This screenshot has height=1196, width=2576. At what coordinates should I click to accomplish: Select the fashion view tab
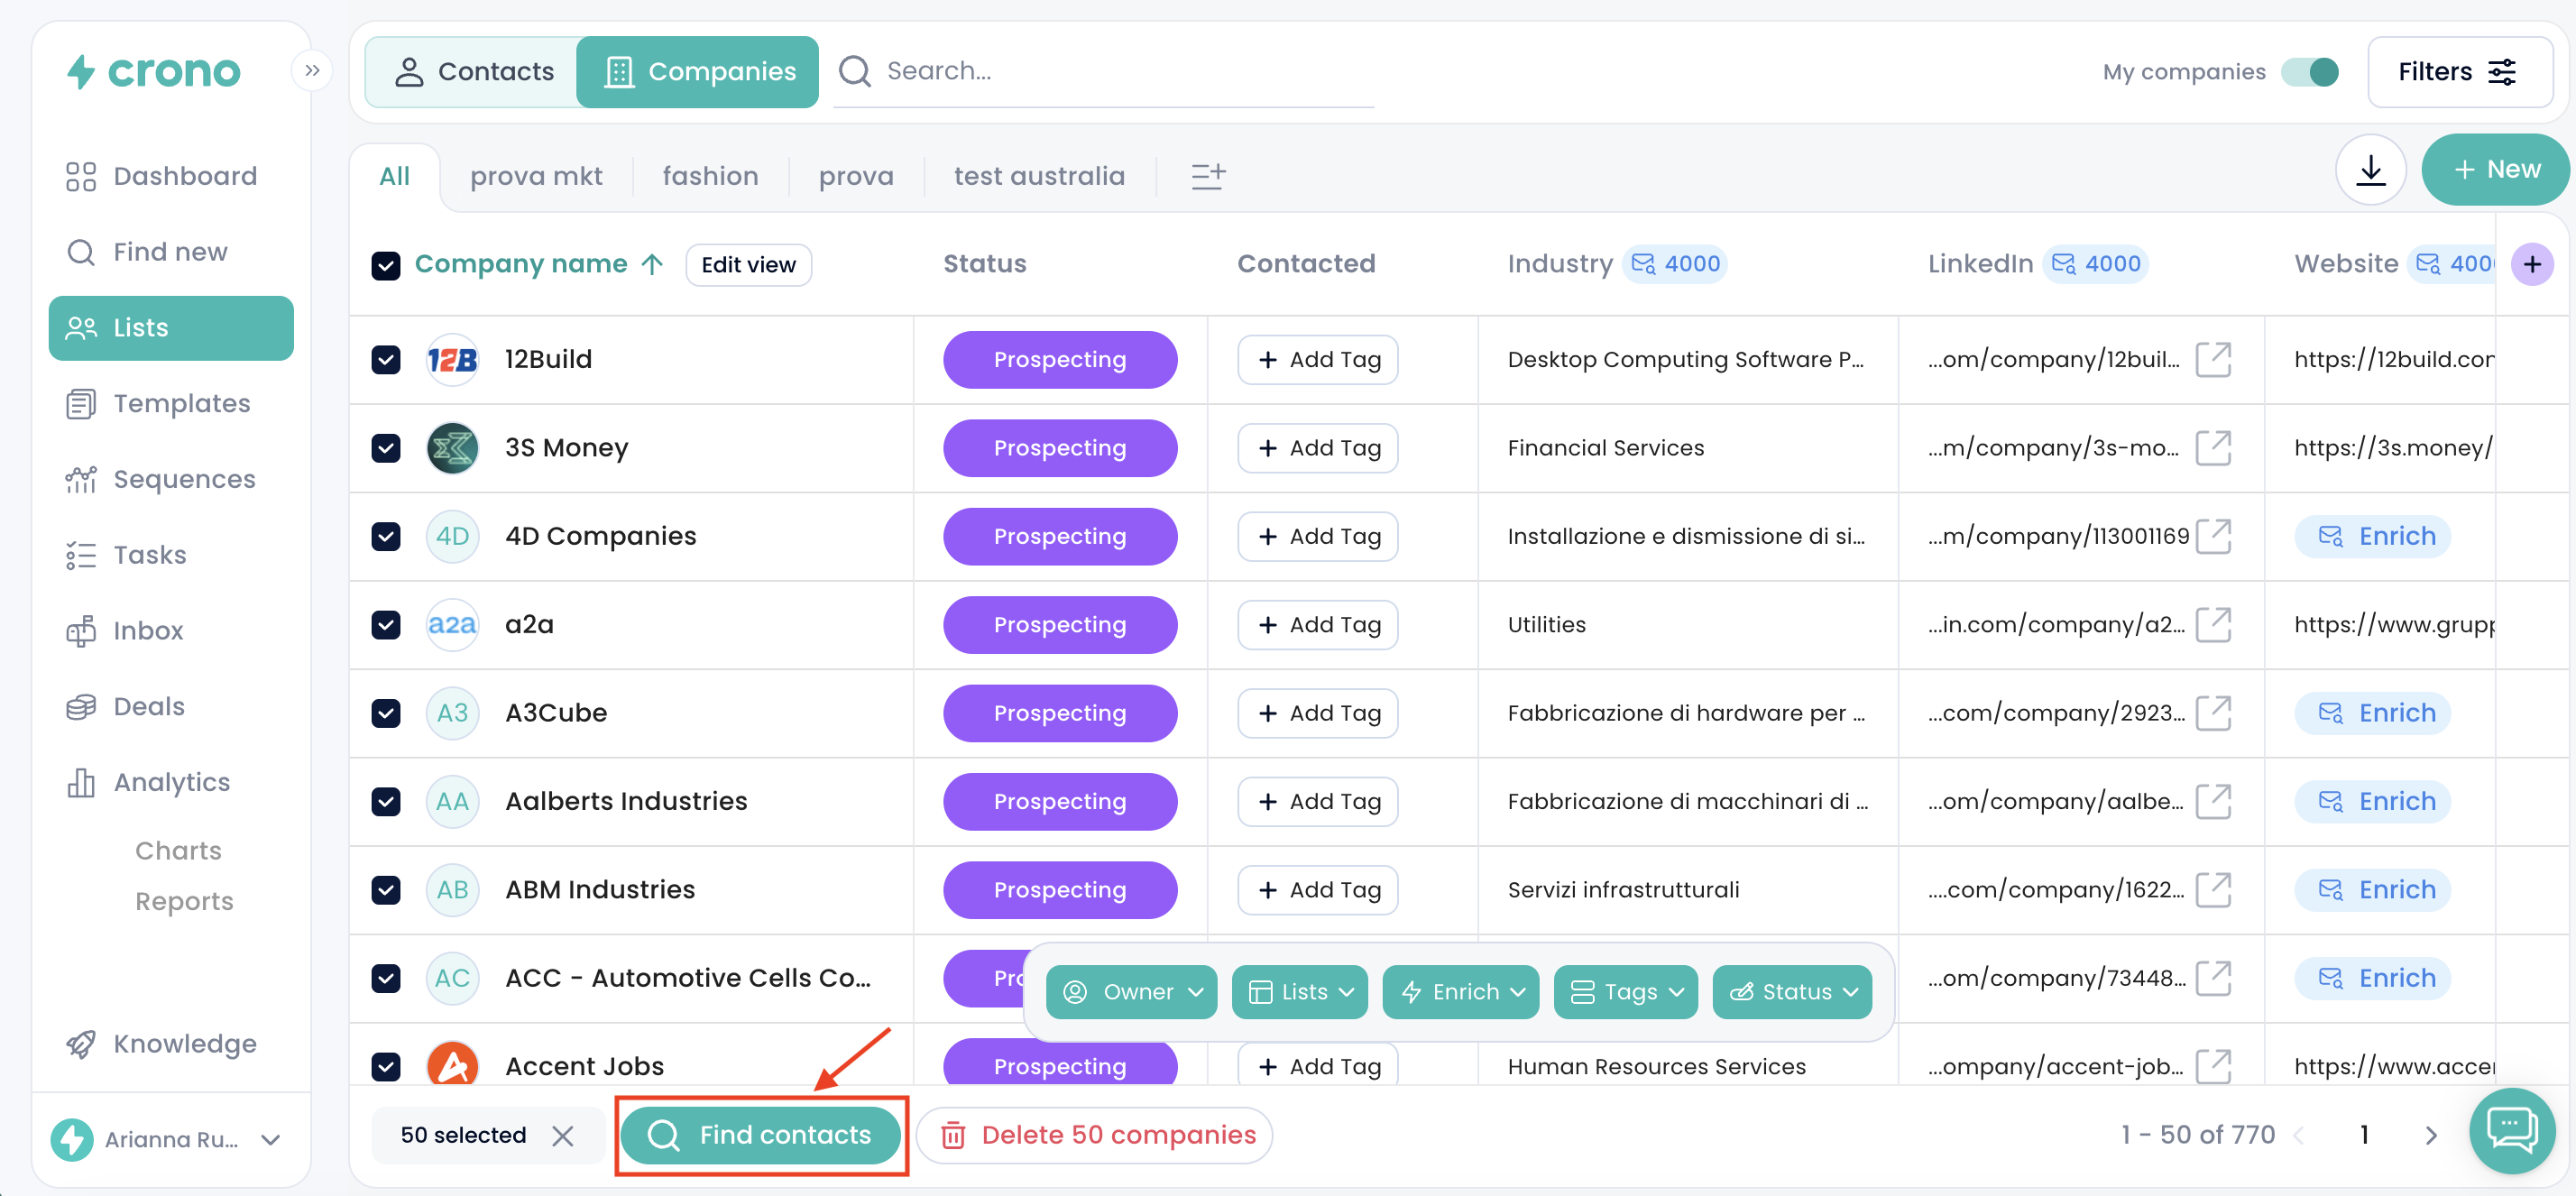710,176
